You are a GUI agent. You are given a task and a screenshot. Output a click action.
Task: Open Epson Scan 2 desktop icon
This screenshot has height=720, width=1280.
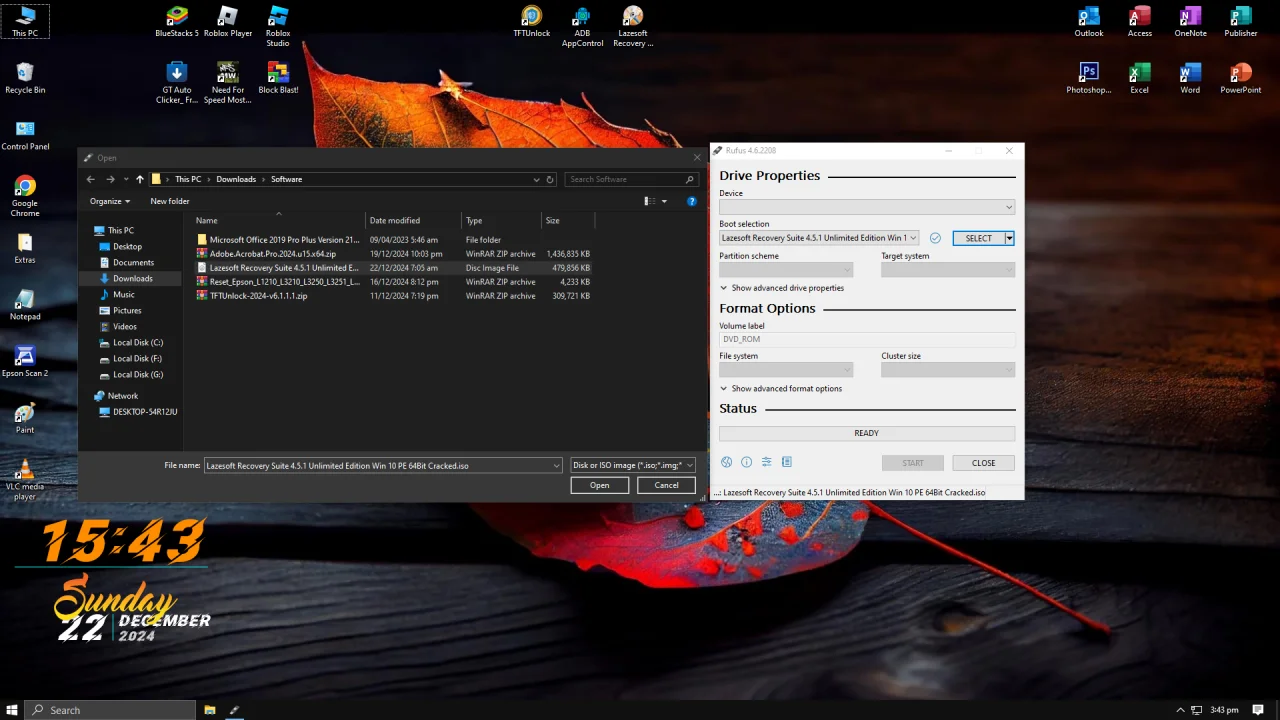(25, 362)
